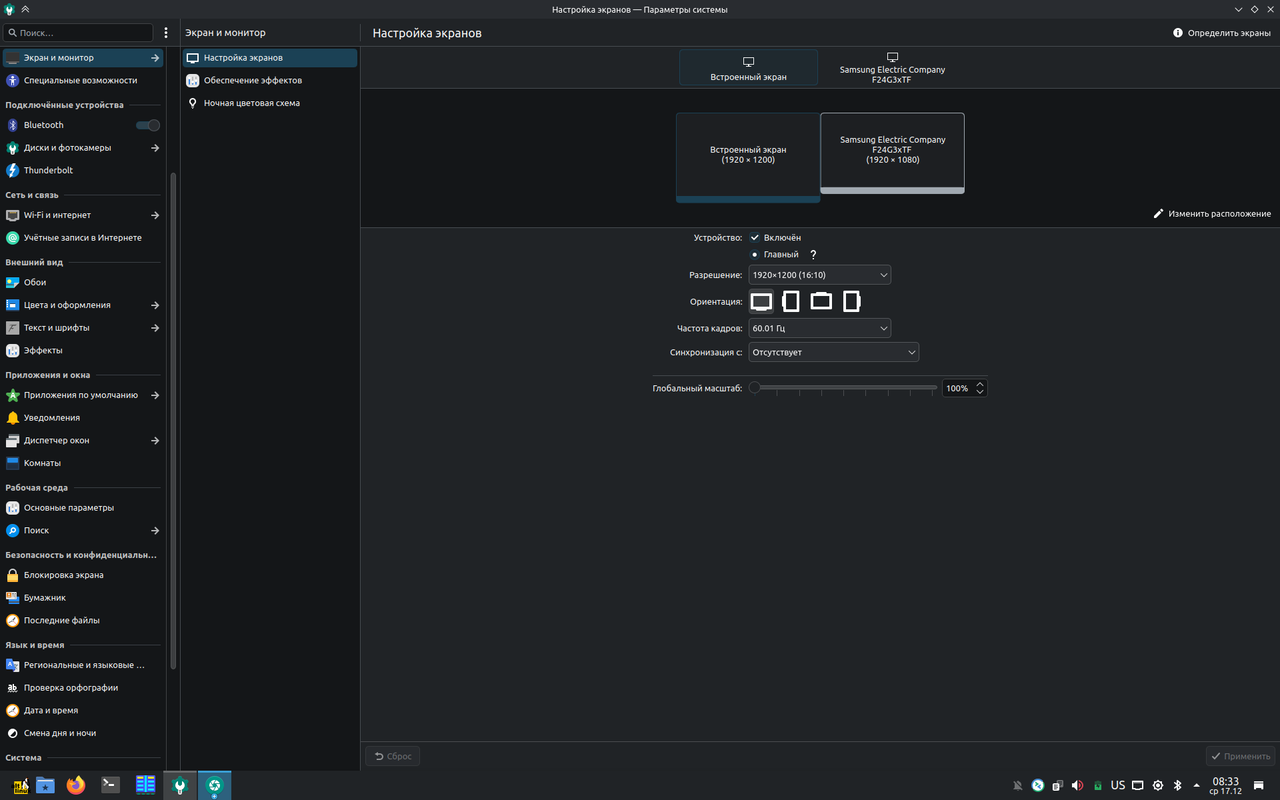
Task: Expand Приложения по умолчанию submenu
Action: pyautogui.click(x=155, y=395)
